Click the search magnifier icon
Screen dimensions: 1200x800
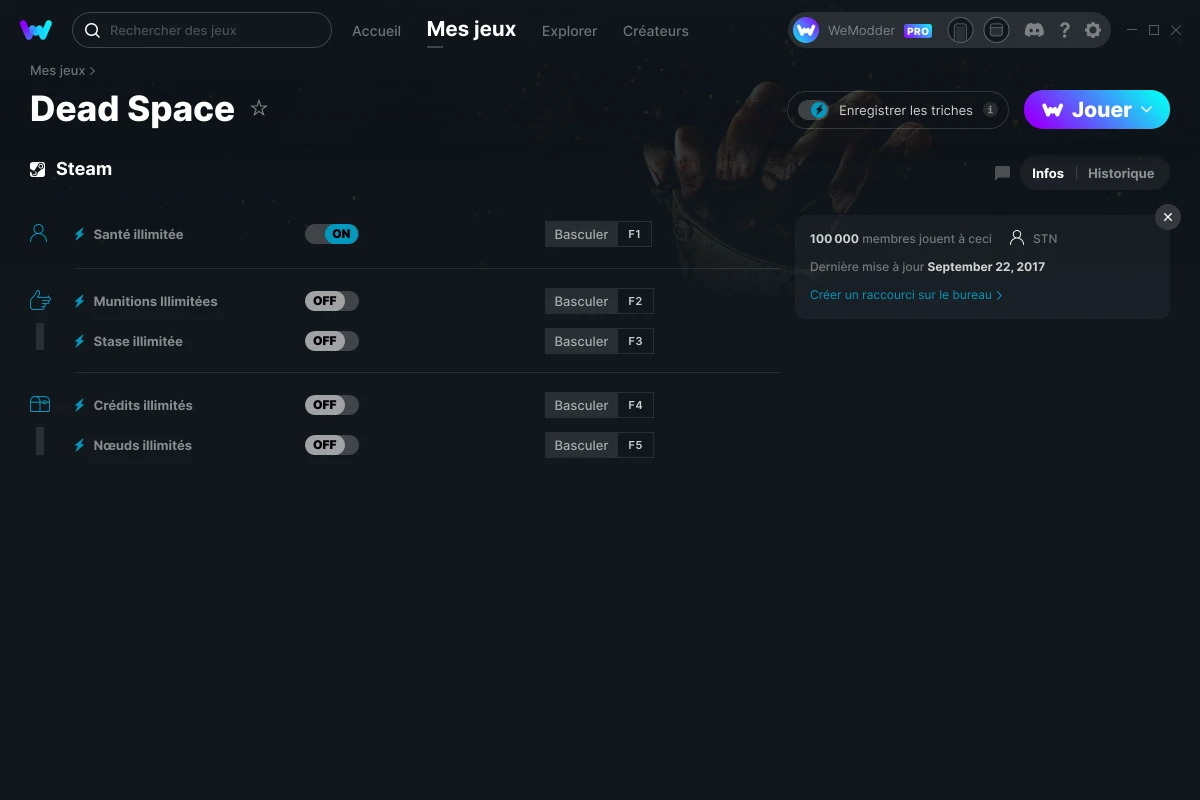(x=92, y=31)
